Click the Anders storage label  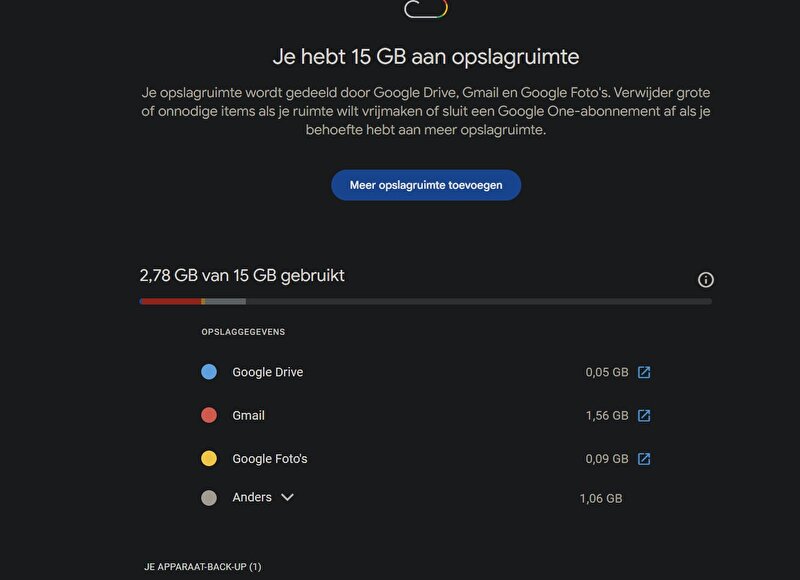252,497
